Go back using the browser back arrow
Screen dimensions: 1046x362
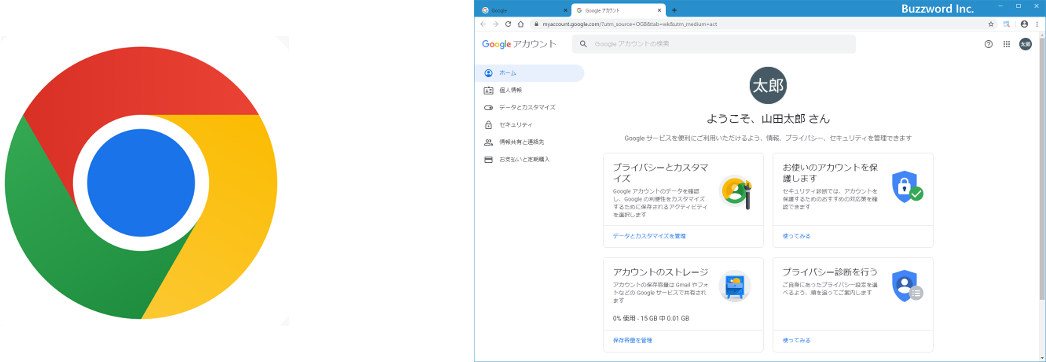click(x=483, y=24)
